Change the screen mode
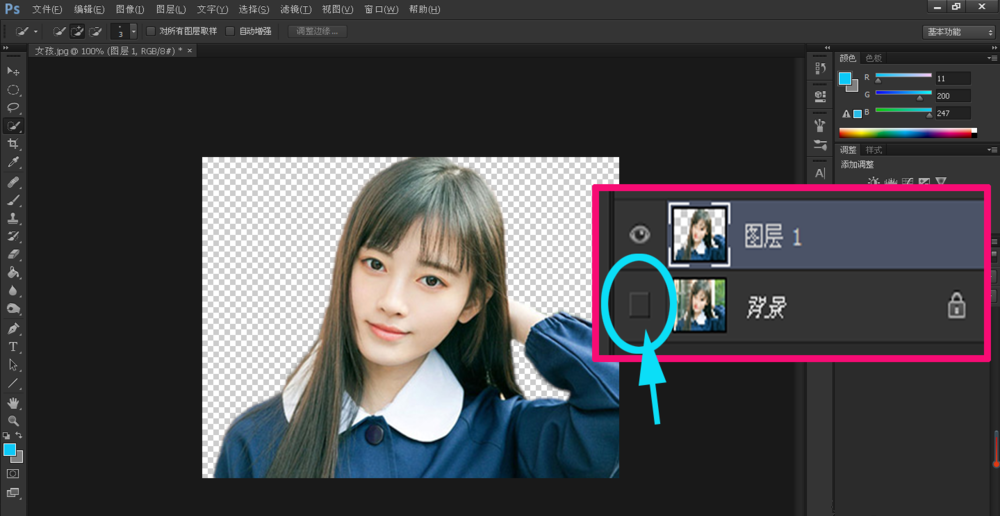Viewport: 1000px width, 516px height. 13,492
